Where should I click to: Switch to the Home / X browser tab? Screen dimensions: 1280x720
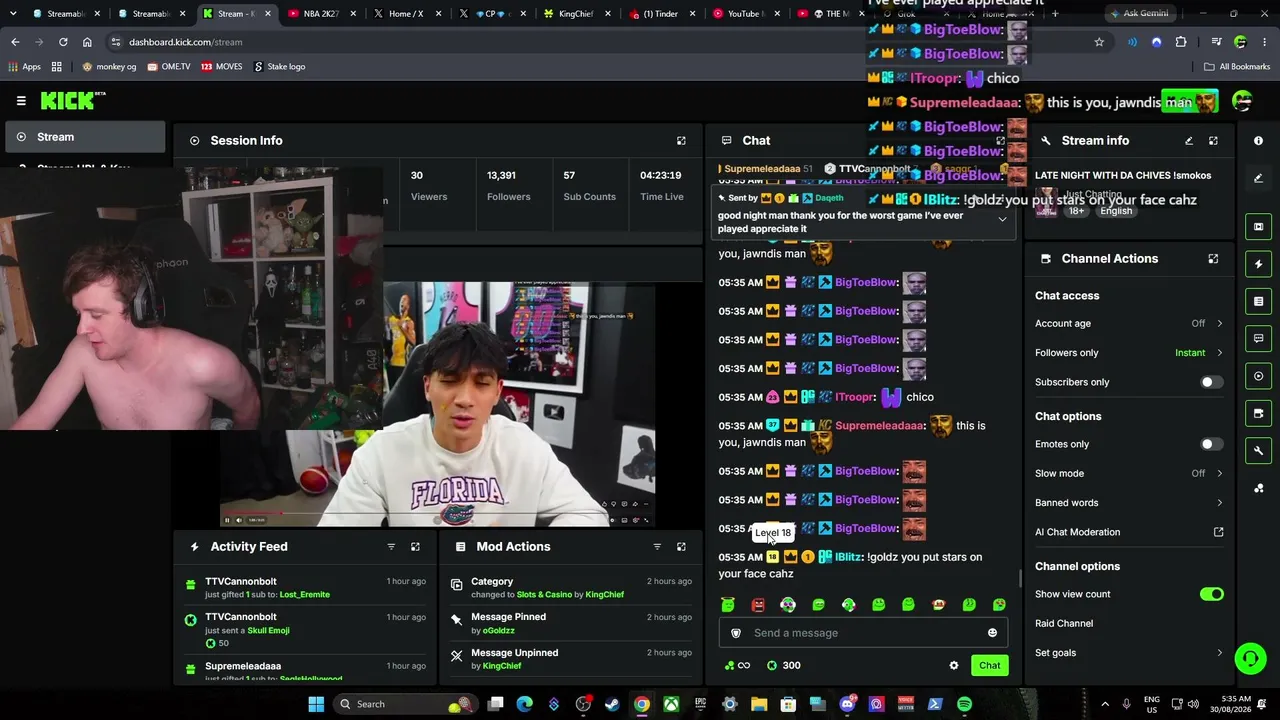tap(406, 14)
